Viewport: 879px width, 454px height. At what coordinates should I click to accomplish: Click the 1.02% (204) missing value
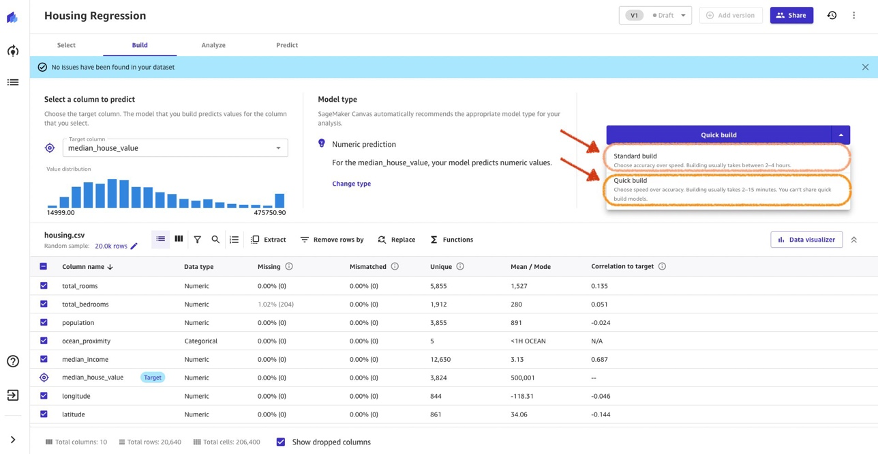(276, 304)
